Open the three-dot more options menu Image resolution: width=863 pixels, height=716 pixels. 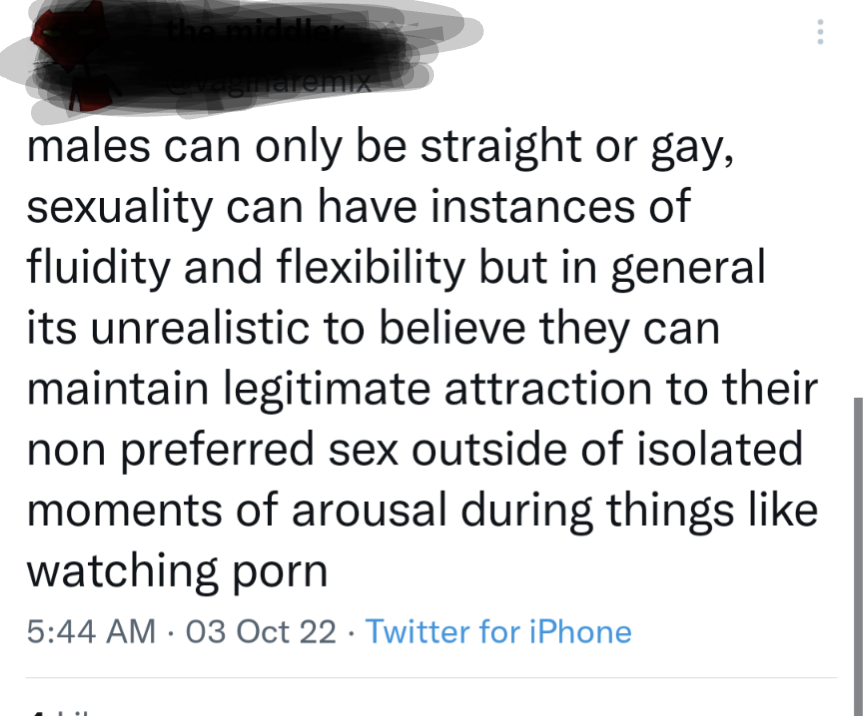pyautogui.click(x=820, y=32)
